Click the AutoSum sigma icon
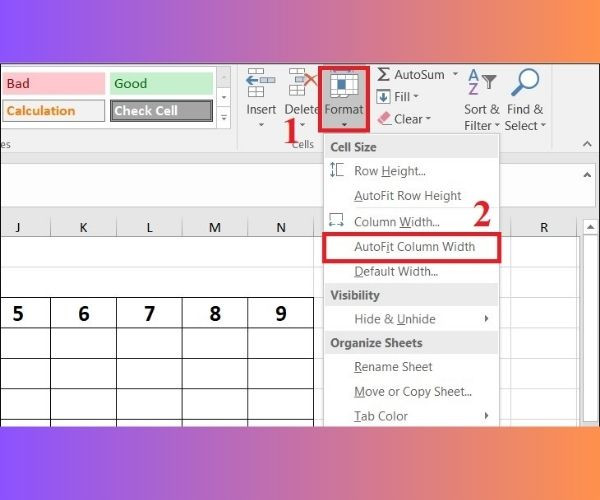The height and width of the screenshot is (500, 600). [x=383, y=74]
